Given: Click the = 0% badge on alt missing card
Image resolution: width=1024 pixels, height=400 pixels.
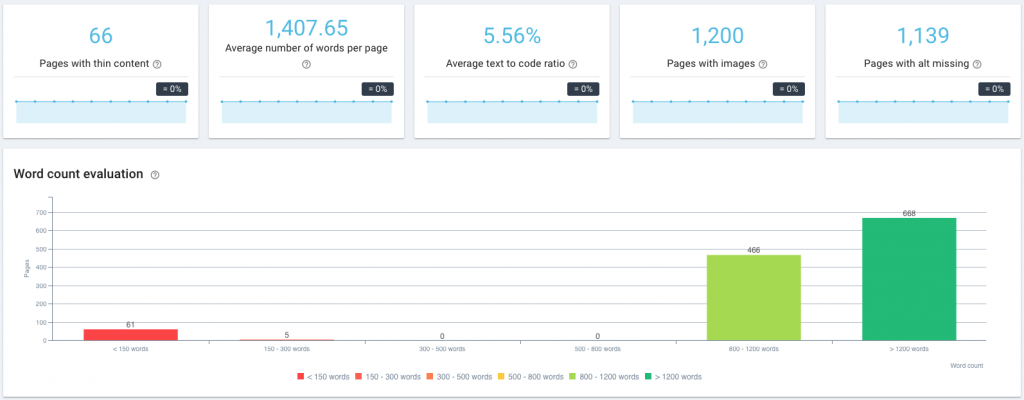Looking at the screenshot, I should [994, 89].
